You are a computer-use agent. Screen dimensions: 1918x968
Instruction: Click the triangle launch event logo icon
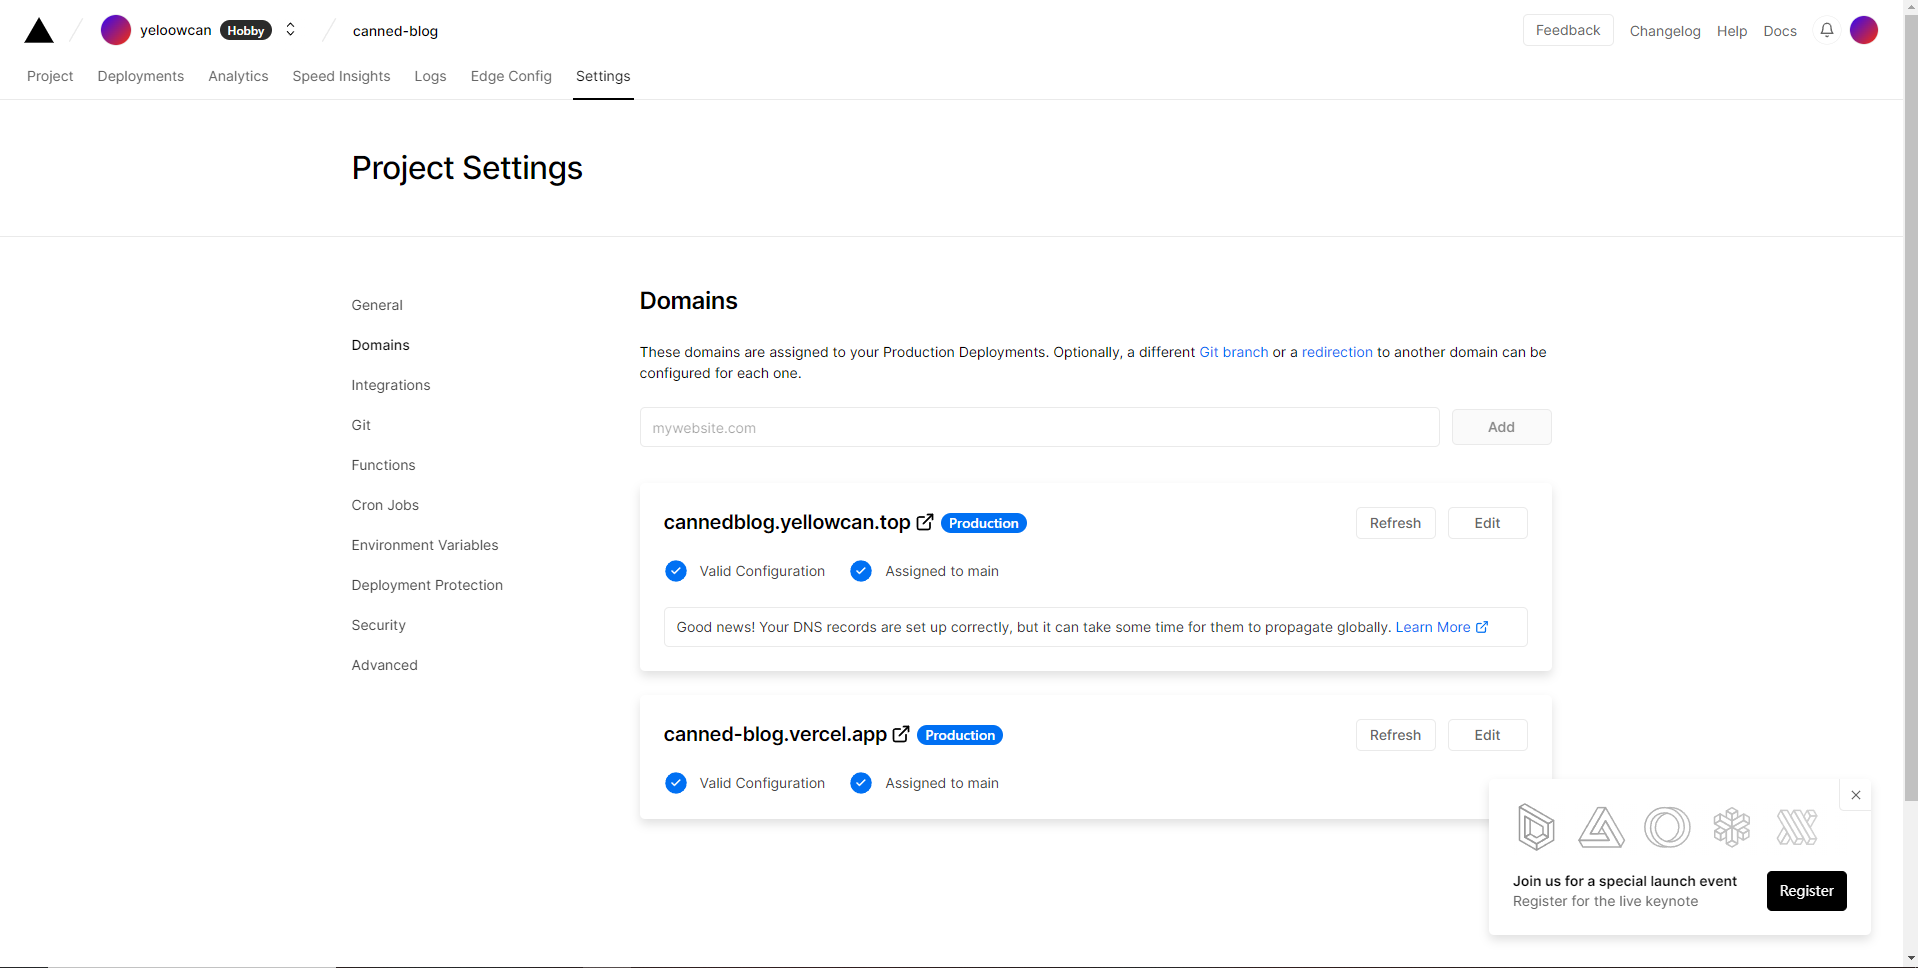[x=1601, y=827]
